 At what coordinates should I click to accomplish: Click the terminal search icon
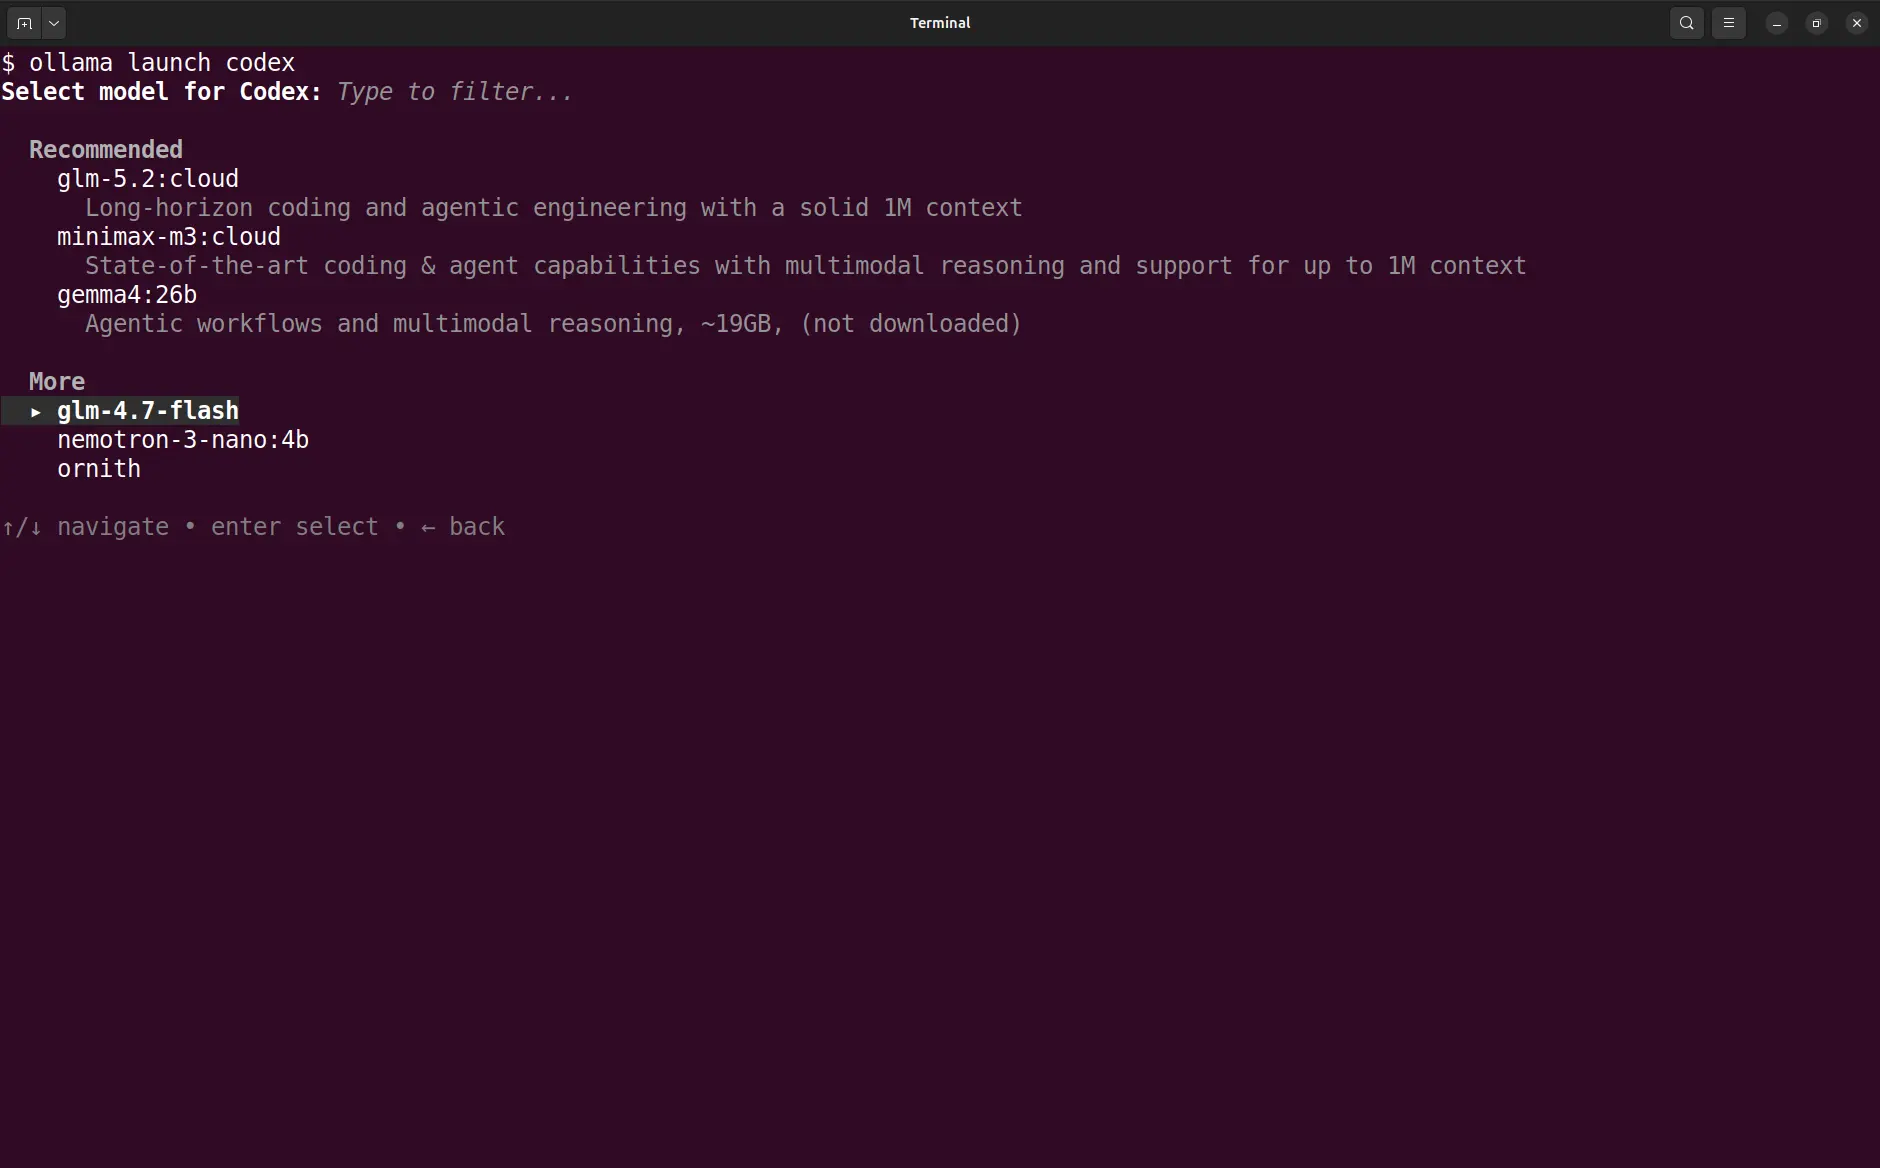tap(1686, 23)
